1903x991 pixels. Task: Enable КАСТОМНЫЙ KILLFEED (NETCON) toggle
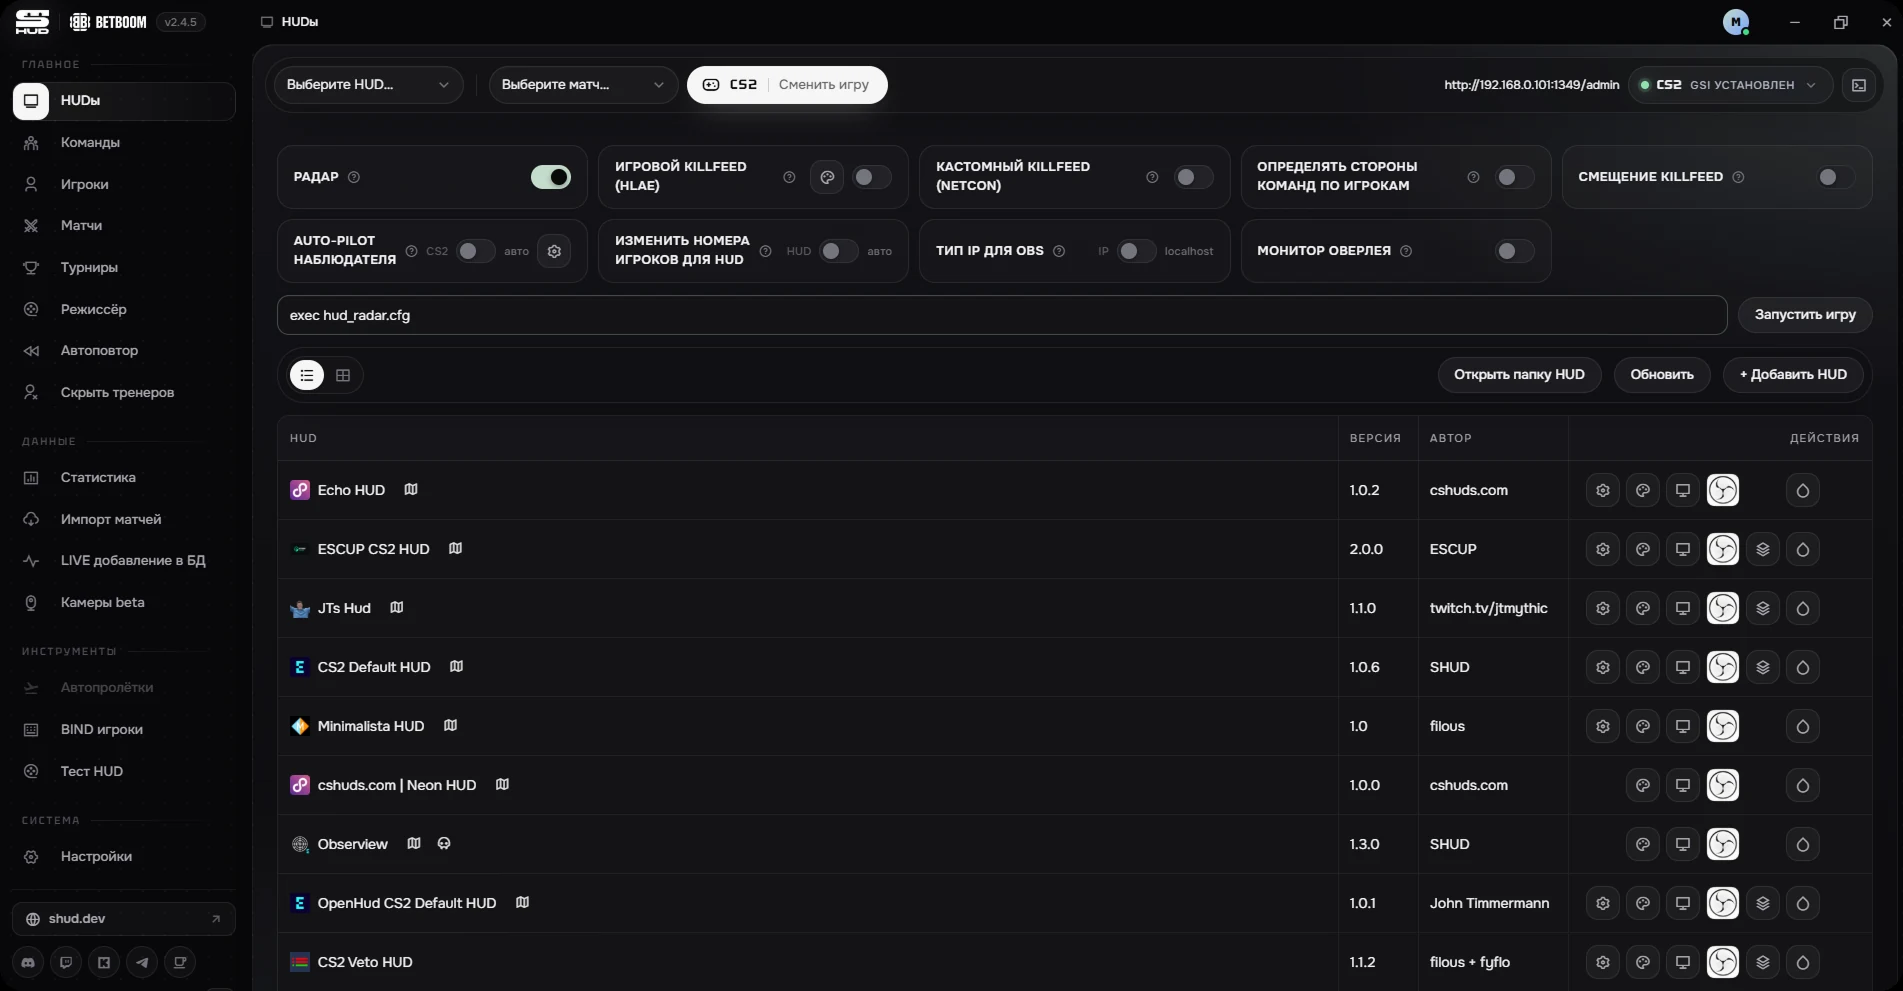(x=1194, y=177)
